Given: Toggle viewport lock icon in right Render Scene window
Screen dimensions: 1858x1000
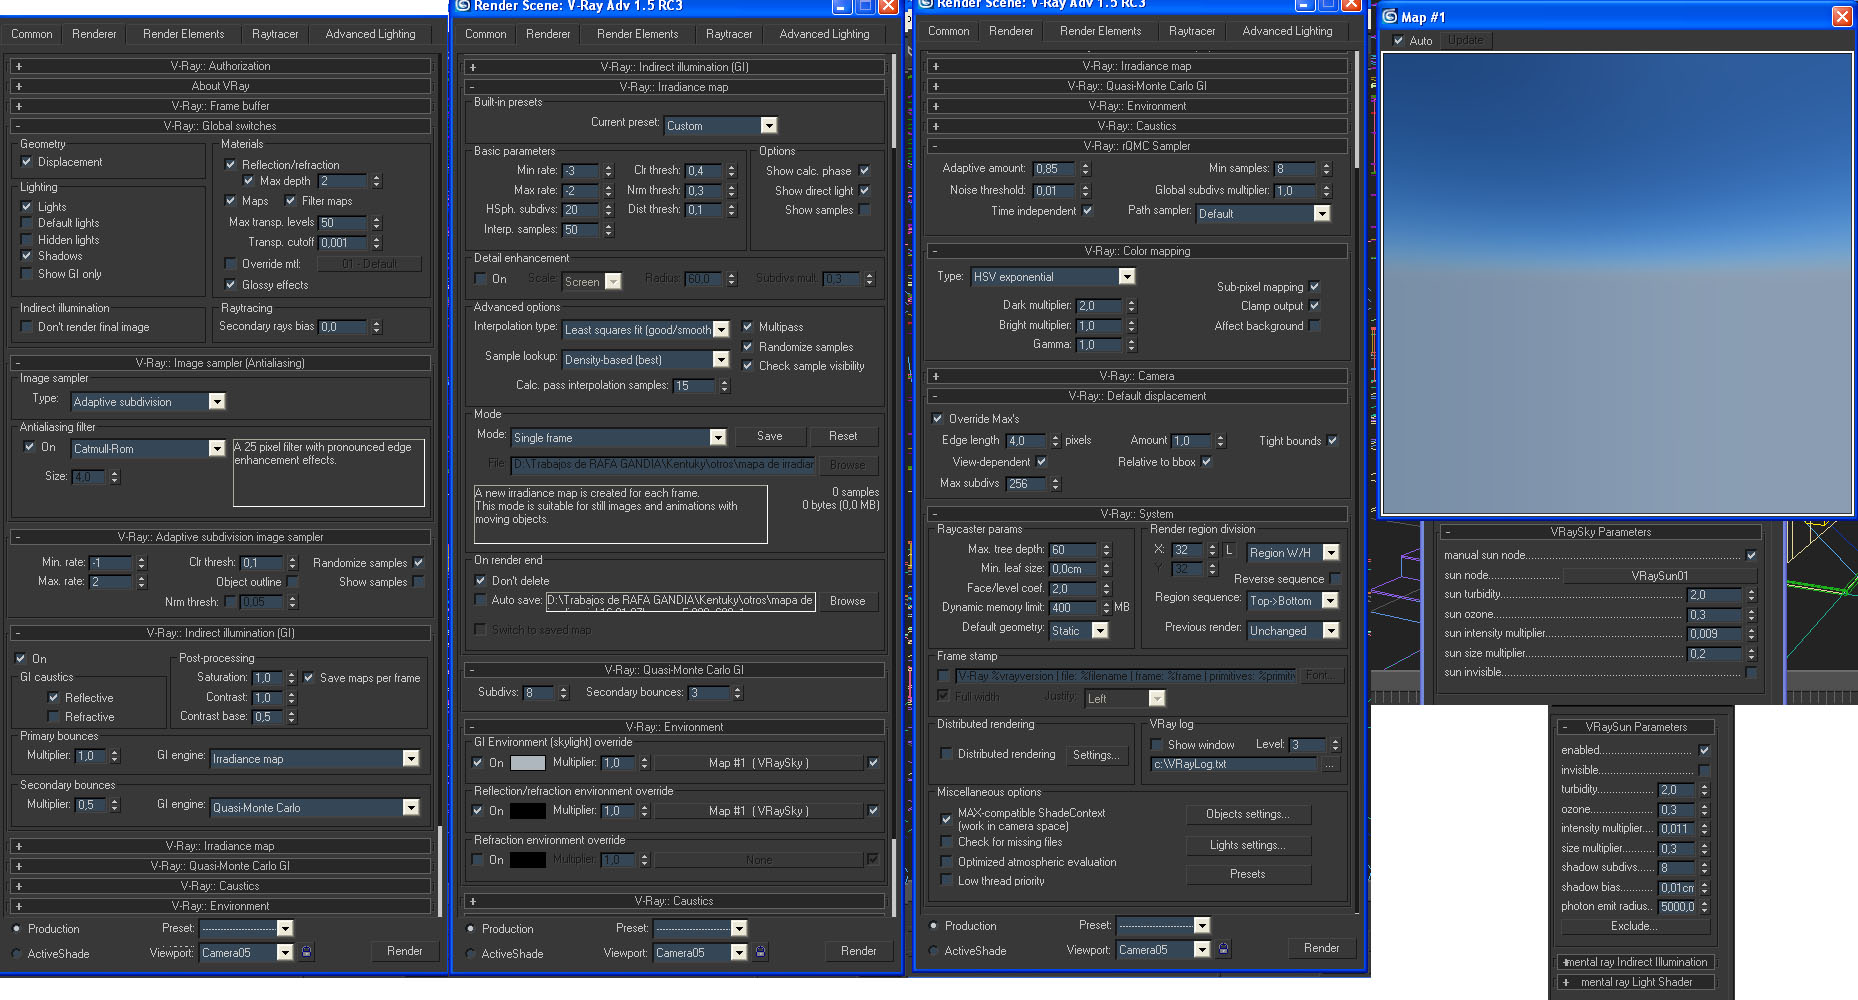Looking at the screenshot, I should click(1223, 949).
